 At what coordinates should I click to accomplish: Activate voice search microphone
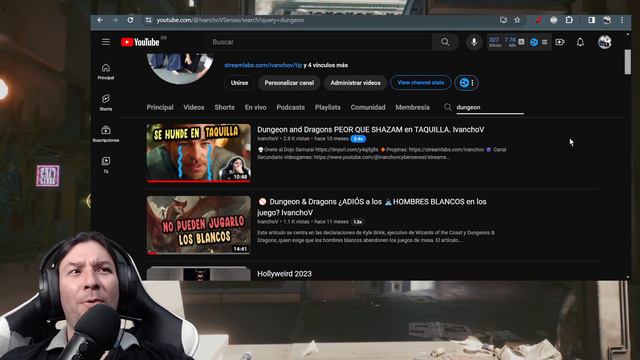click(474, 42)
